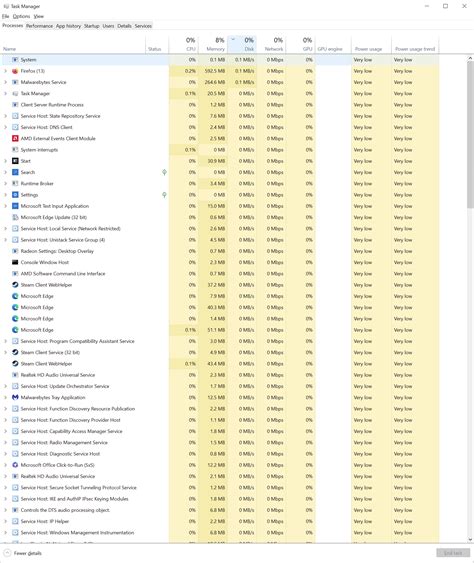Click the vertical scrollbar thumb

coord(470,135)
